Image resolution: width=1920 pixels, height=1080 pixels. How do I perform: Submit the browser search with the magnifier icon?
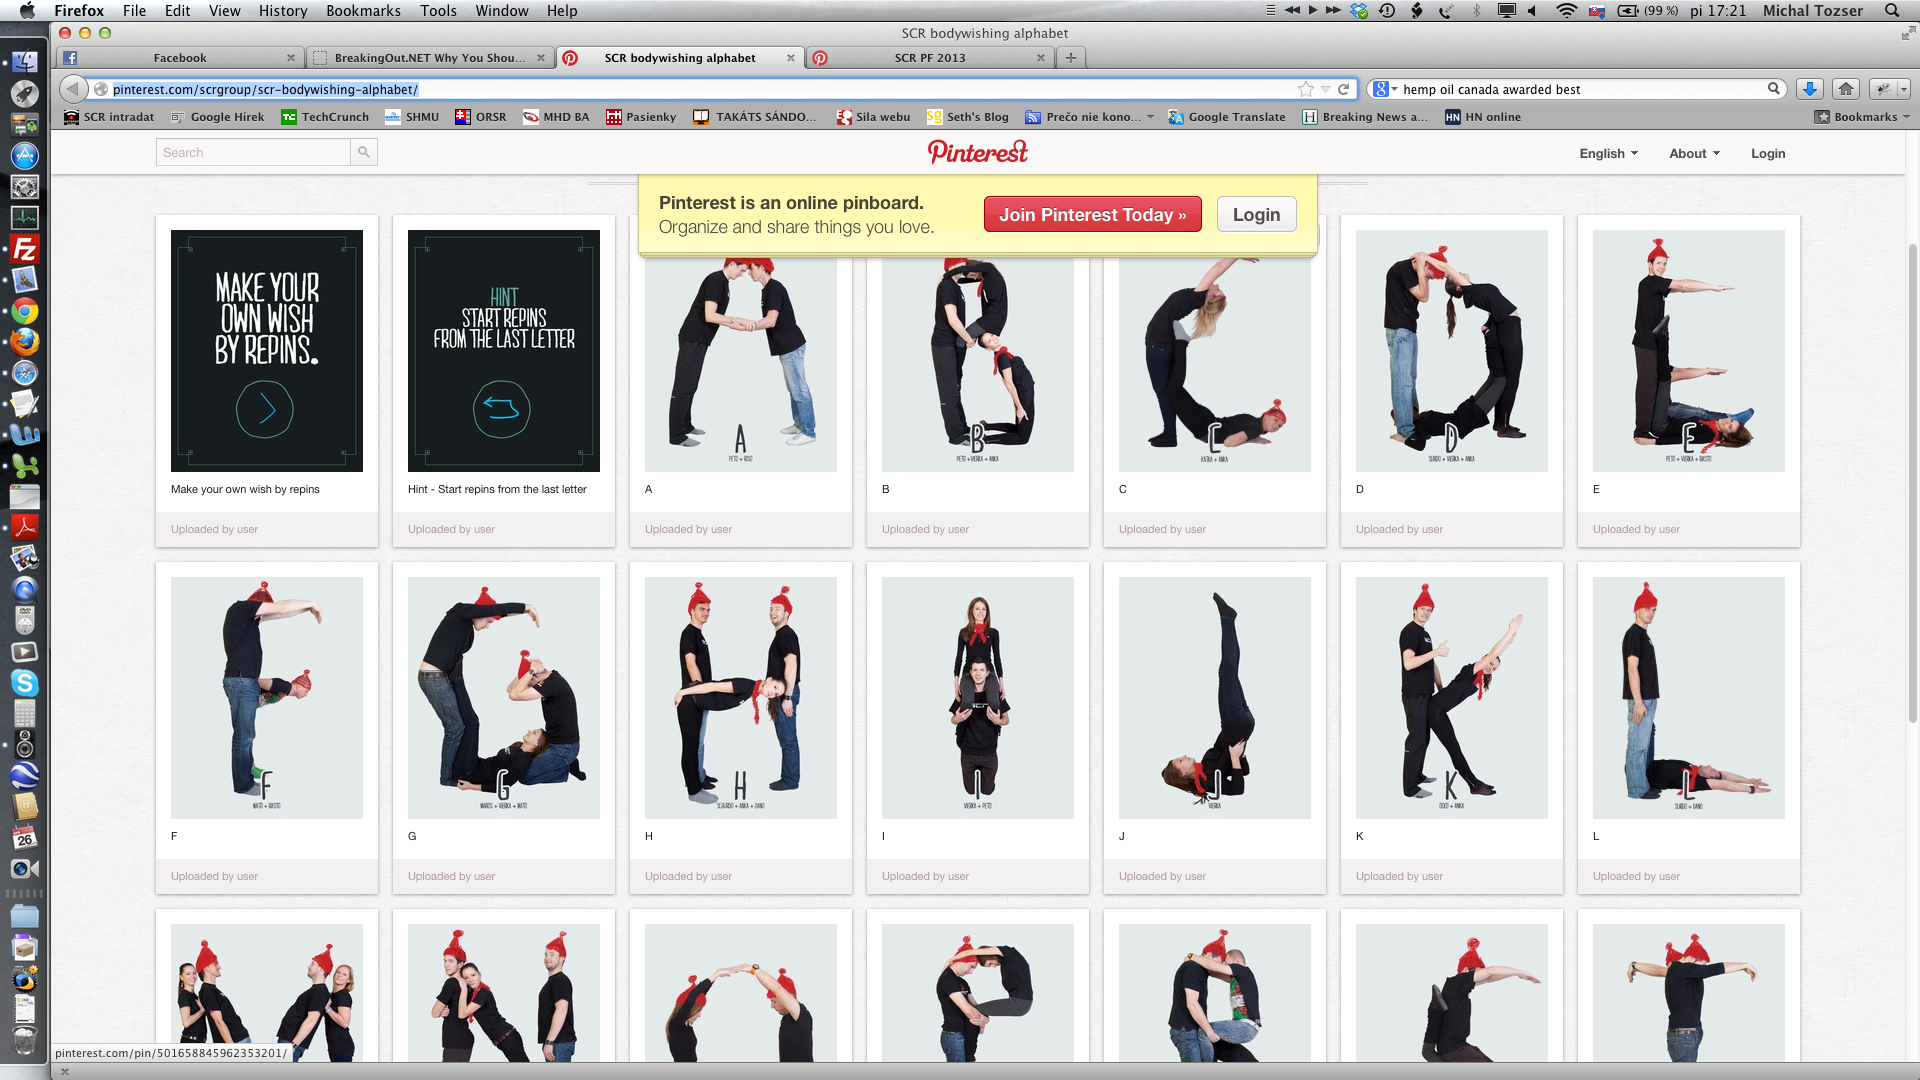click(x=1773, y=88)
